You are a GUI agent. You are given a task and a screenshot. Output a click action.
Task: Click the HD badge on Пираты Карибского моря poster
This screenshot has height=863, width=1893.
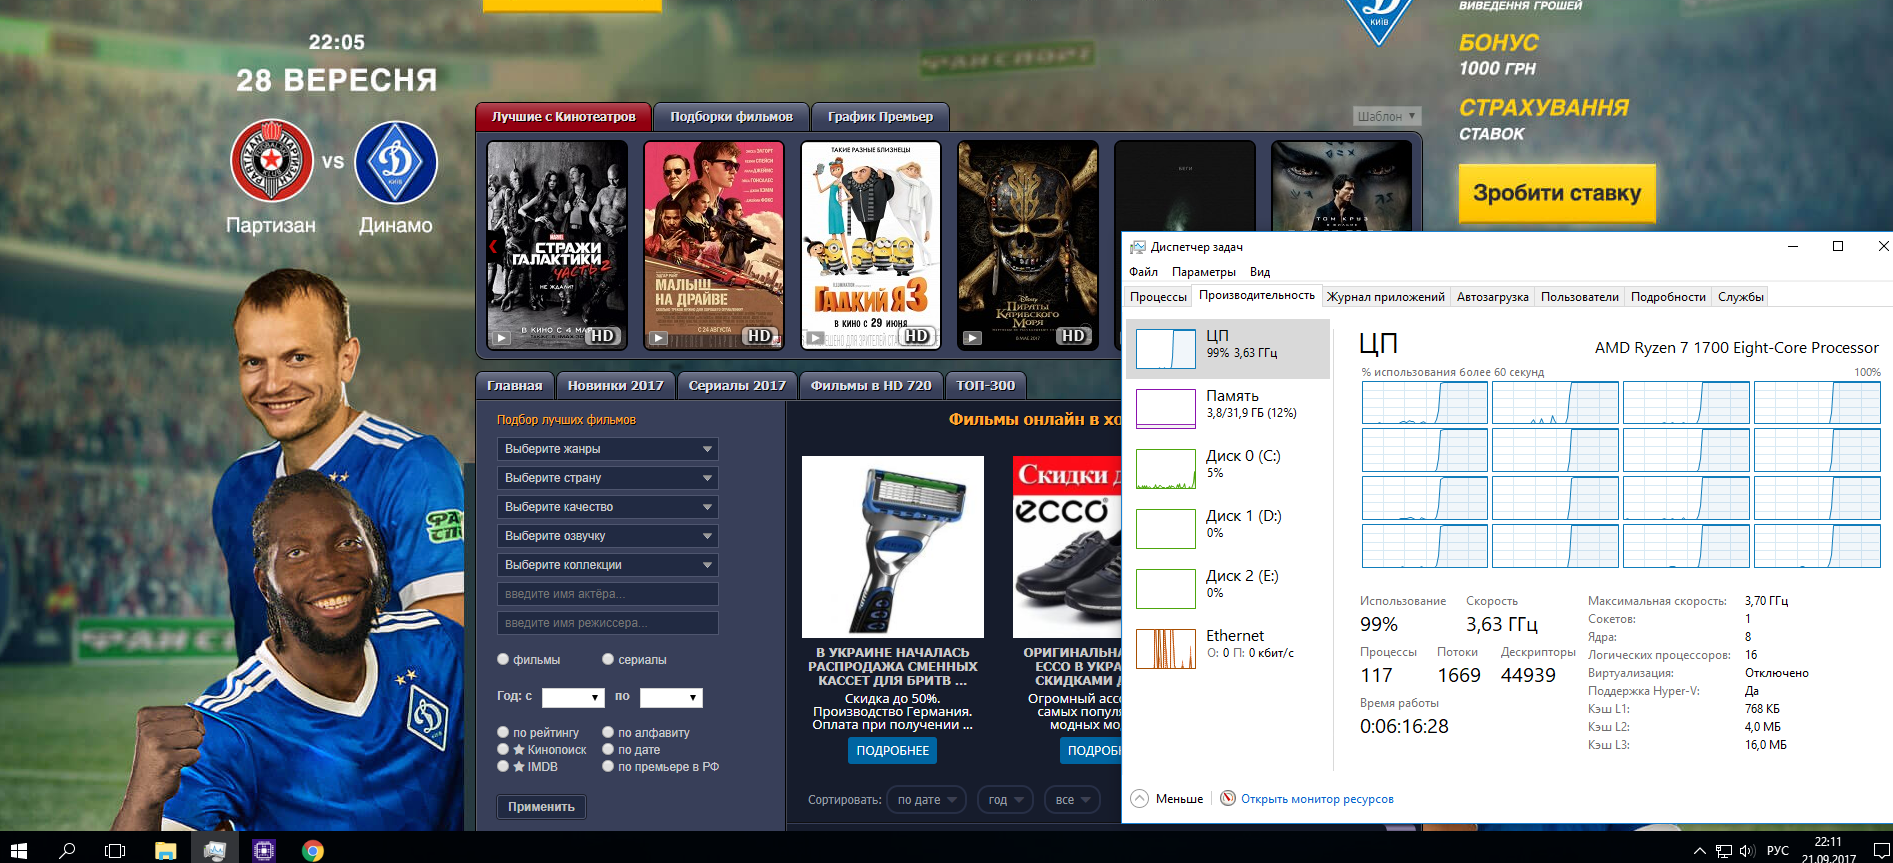coord(1073,336)
